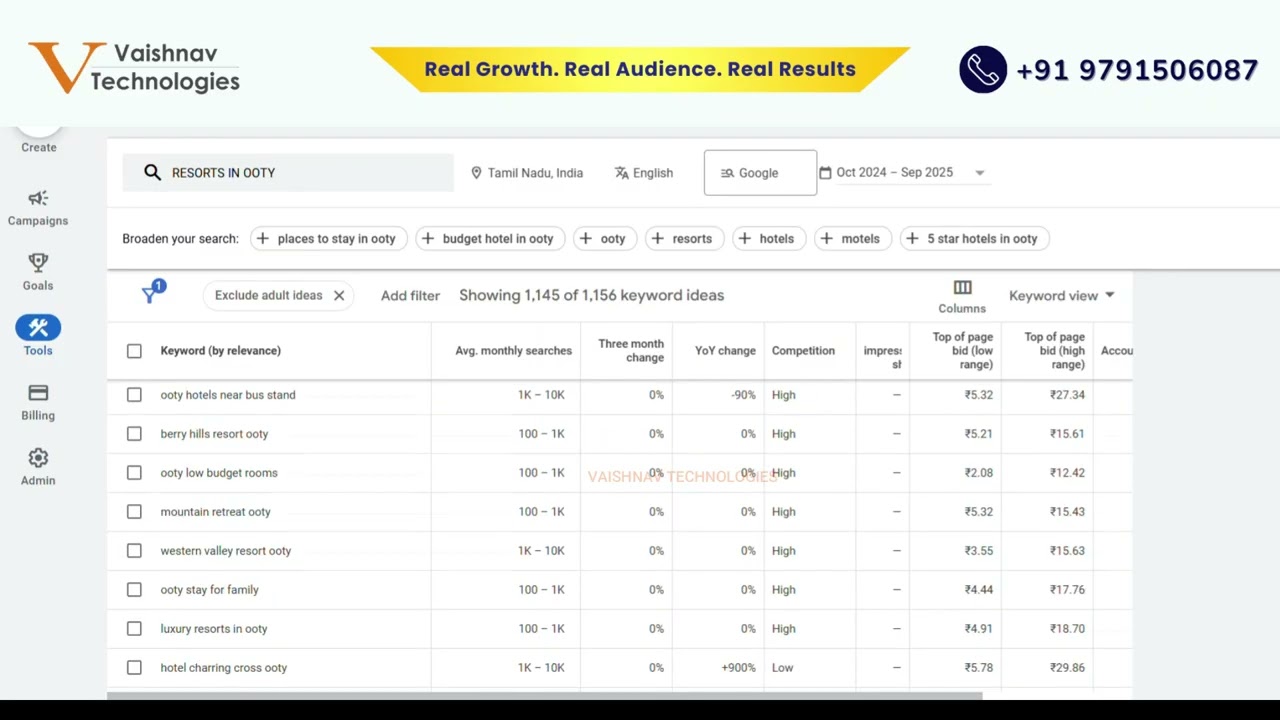Viewport: 1280px width, 720px height.
Task: Add 'places to stay in ooty' suggestion
Action: click(x=327, y=238)
